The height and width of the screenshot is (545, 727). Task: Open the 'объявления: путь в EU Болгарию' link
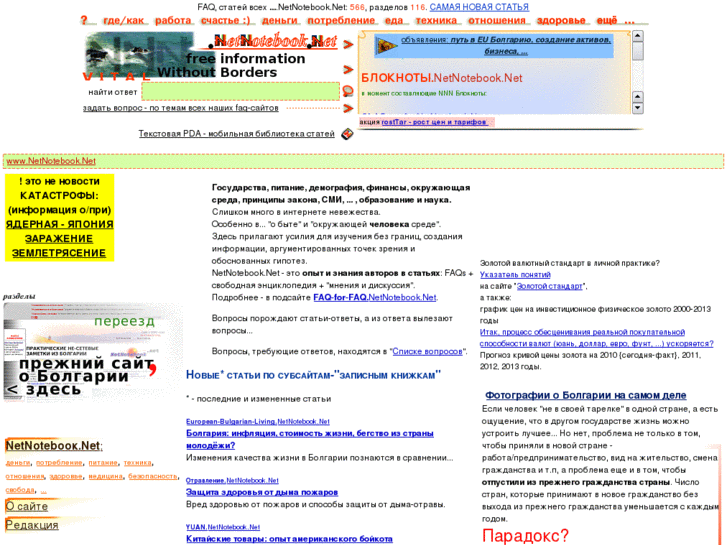point(506,45)
